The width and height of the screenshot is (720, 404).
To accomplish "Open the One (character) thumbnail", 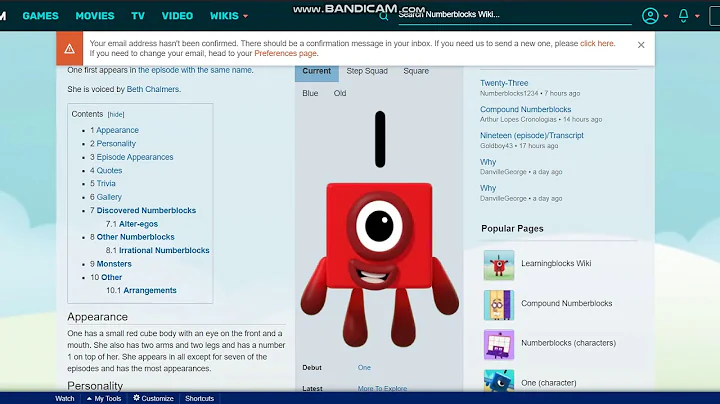I will coord(499,381).
